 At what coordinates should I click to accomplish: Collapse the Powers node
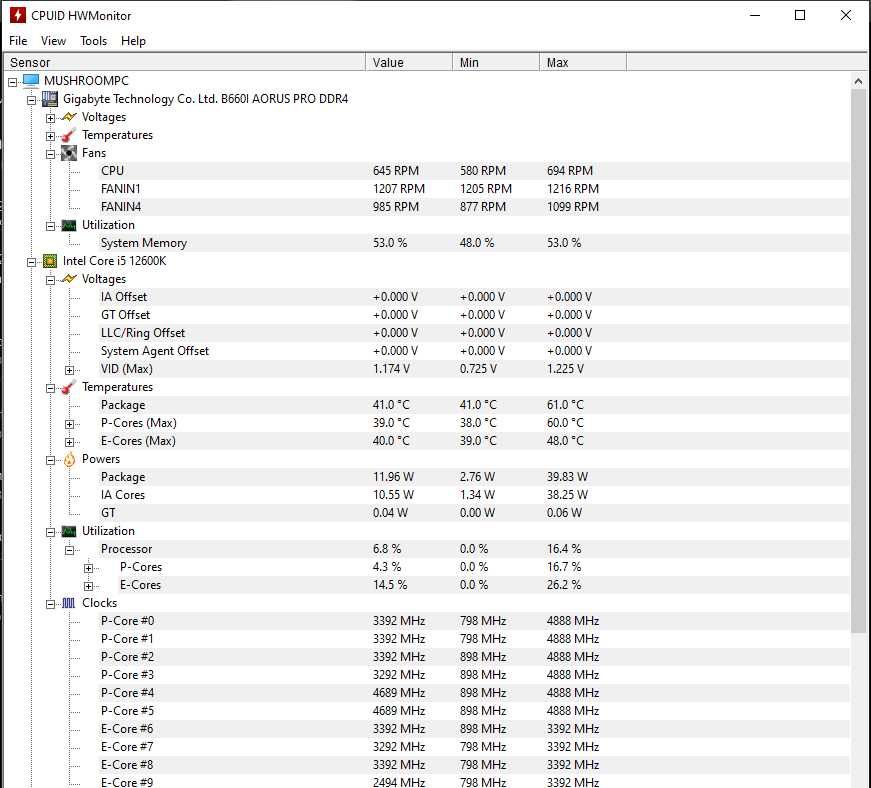pyautogui.click(x=51, y=460)
